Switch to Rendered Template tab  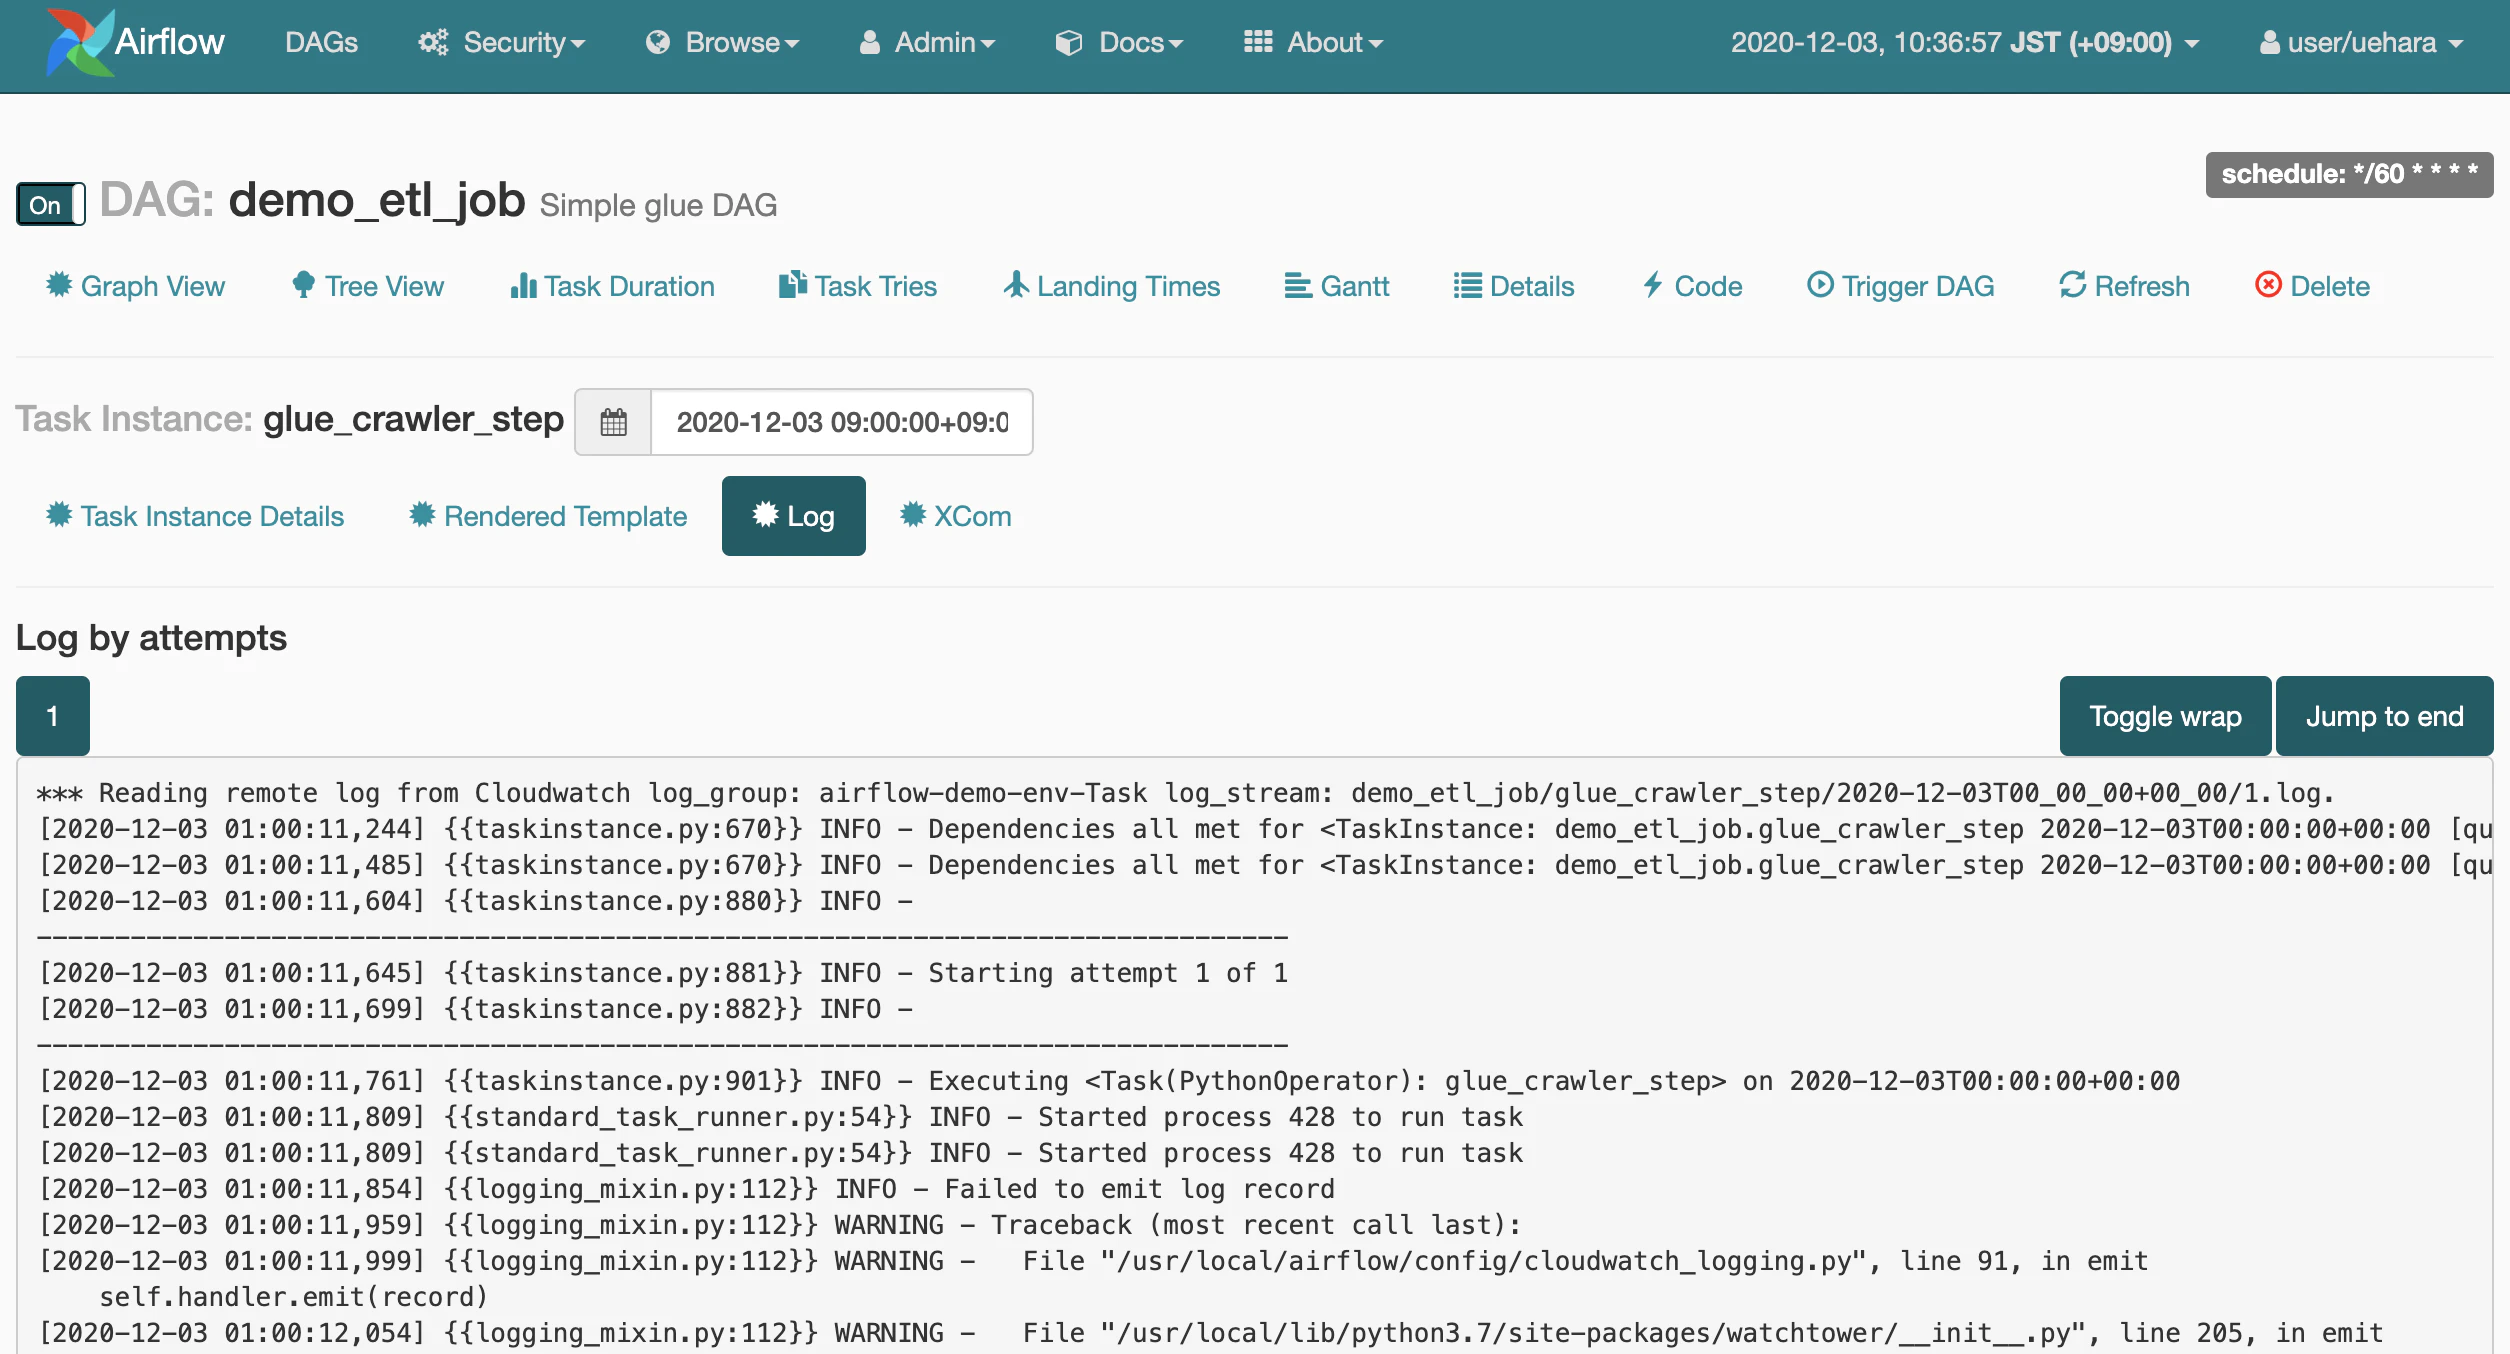coord(548,516)
